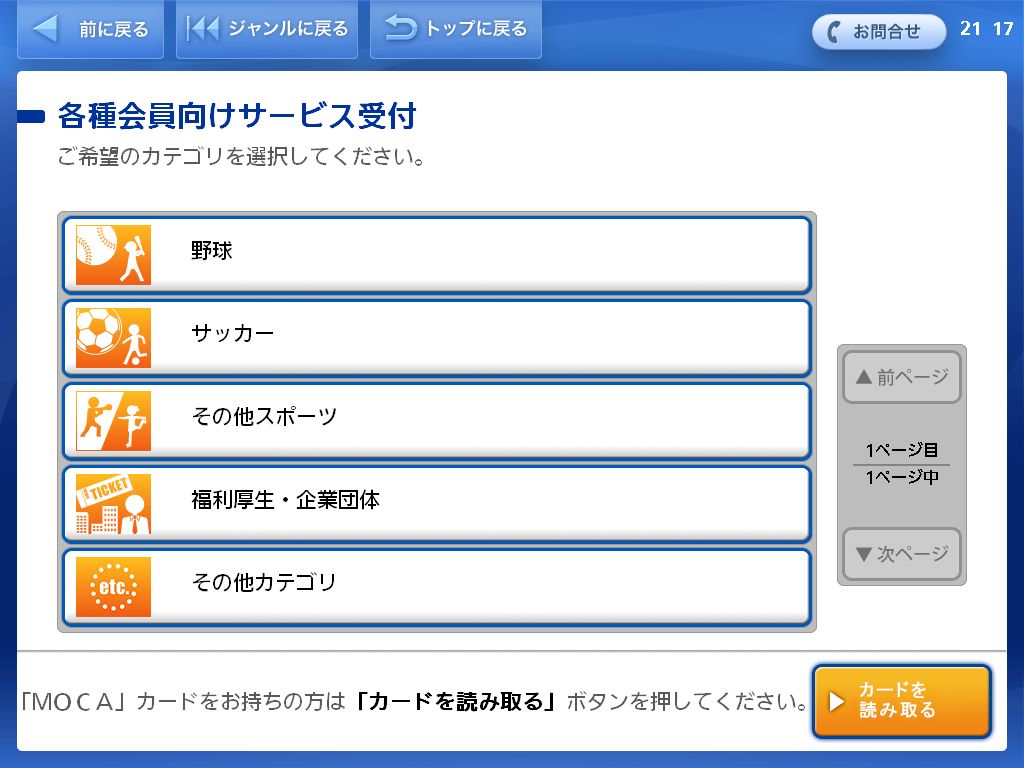Click the return-to-top curved arrow icon

click(x=401, y=29)
